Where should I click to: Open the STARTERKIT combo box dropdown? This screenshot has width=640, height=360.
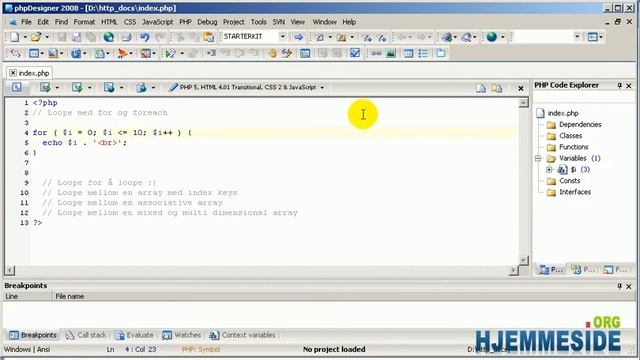pyautogui.click(x=282, y=37)
